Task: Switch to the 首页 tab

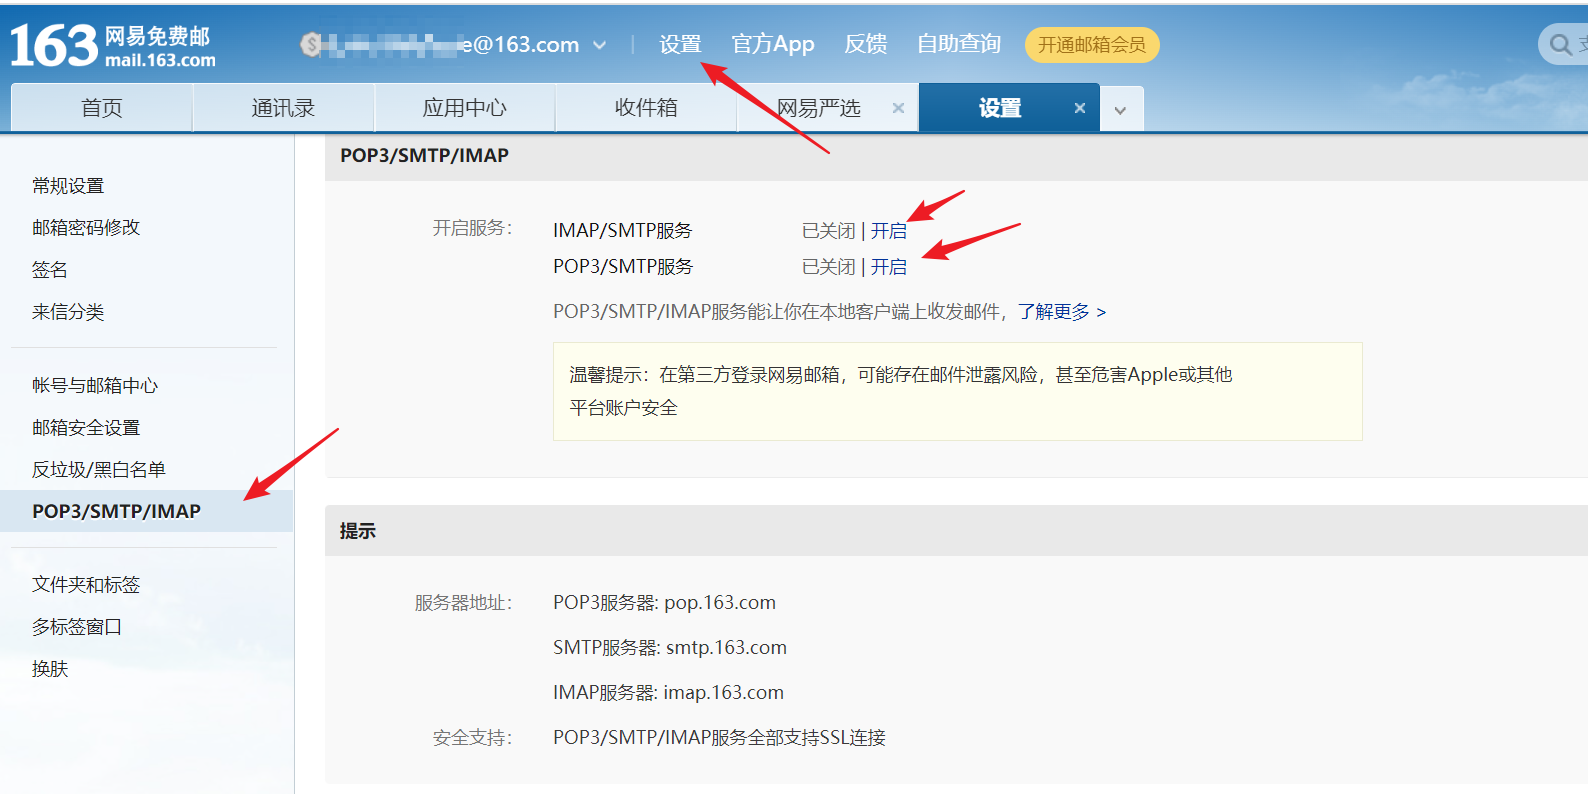Action: click(x=102, y=108)
